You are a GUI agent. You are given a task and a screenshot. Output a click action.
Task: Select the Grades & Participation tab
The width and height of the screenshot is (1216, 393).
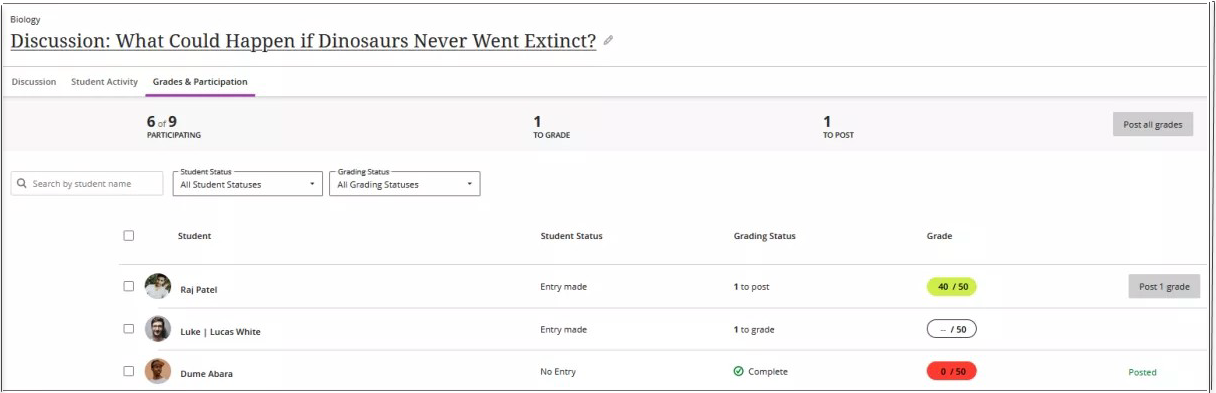click(x=200, y=82)
